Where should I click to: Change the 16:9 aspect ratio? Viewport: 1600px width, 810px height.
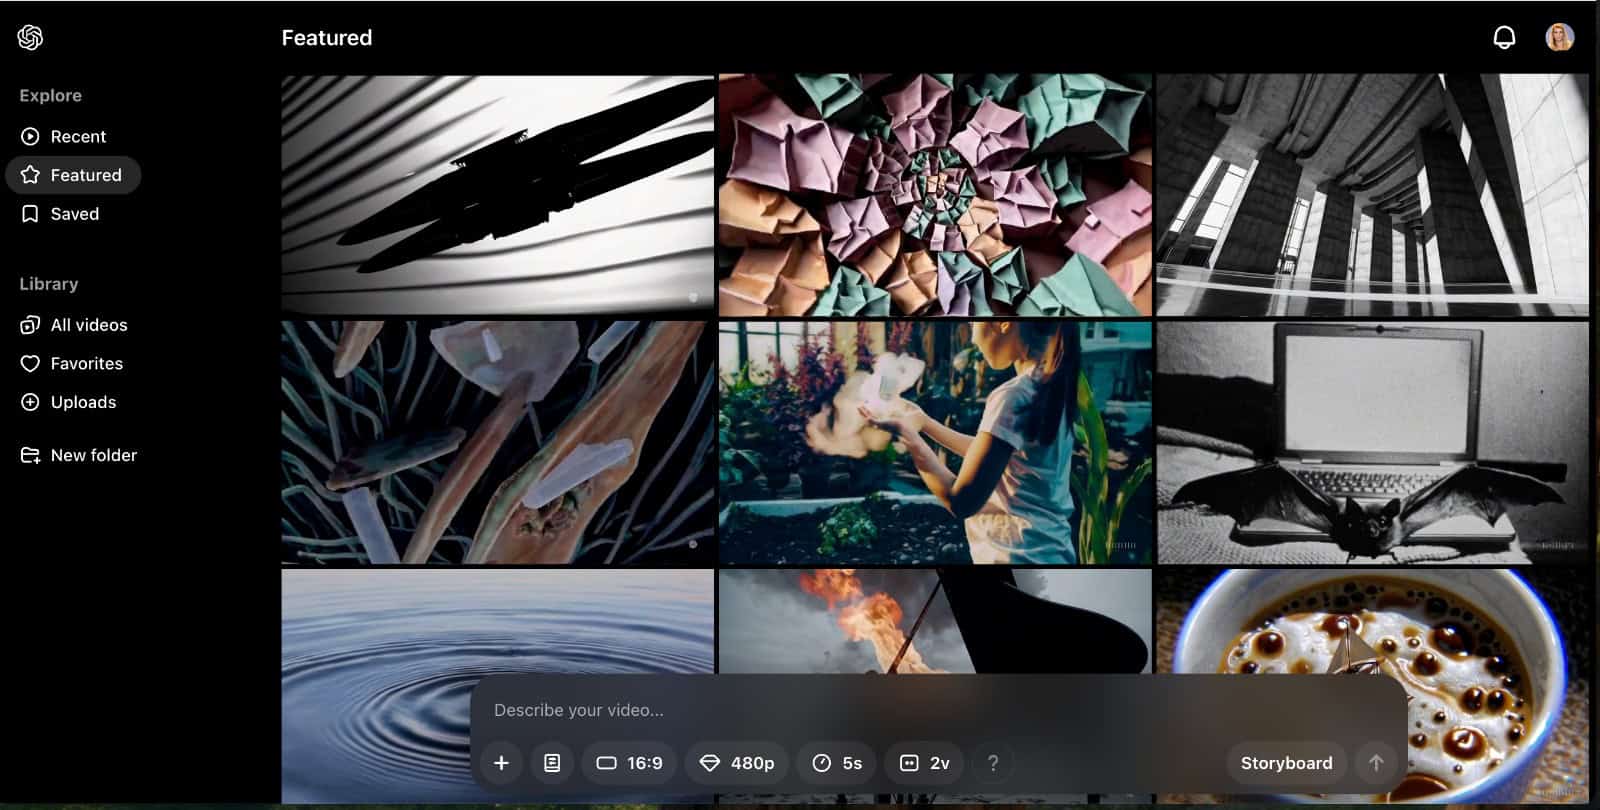tap(629, 763)
